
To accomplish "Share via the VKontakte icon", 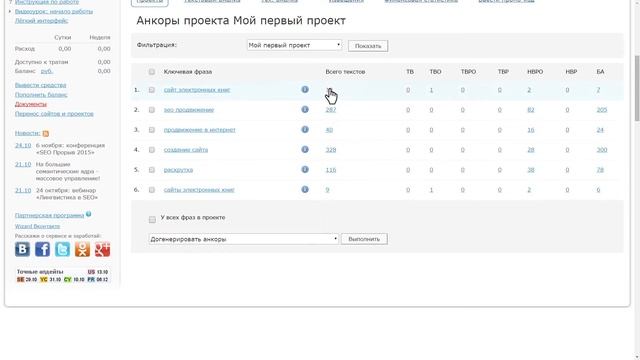I will [x=22, y=249].
